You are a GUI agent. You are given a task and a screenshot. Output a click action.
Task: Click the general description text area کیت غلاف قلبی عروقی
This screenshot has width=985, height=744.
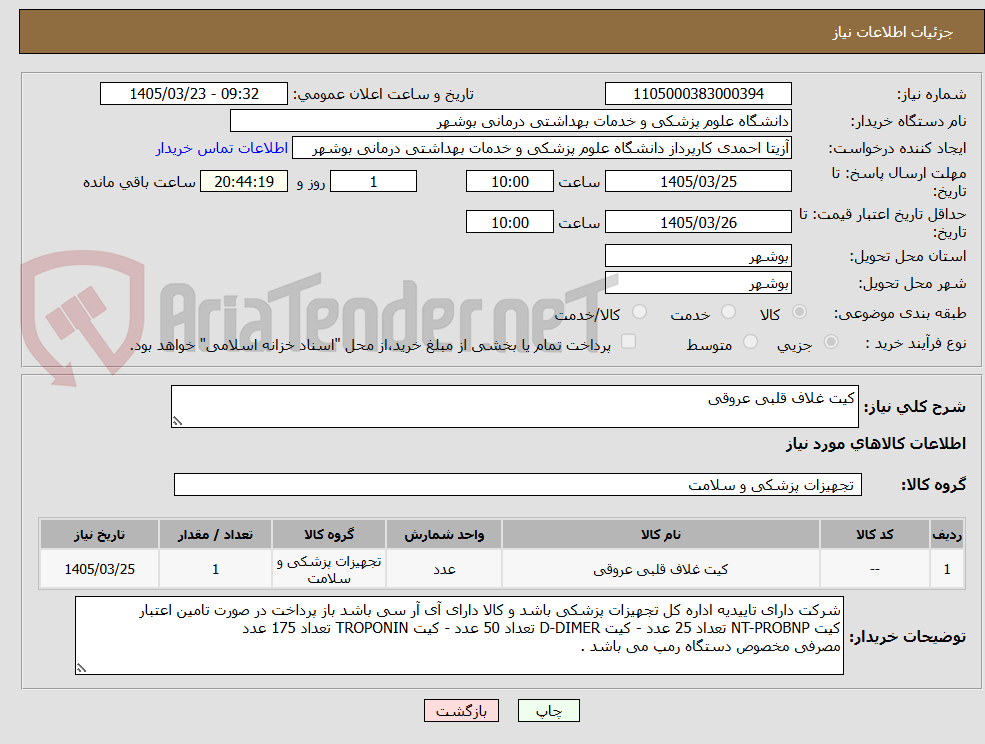pyautogui.click(x=514, y=407)
